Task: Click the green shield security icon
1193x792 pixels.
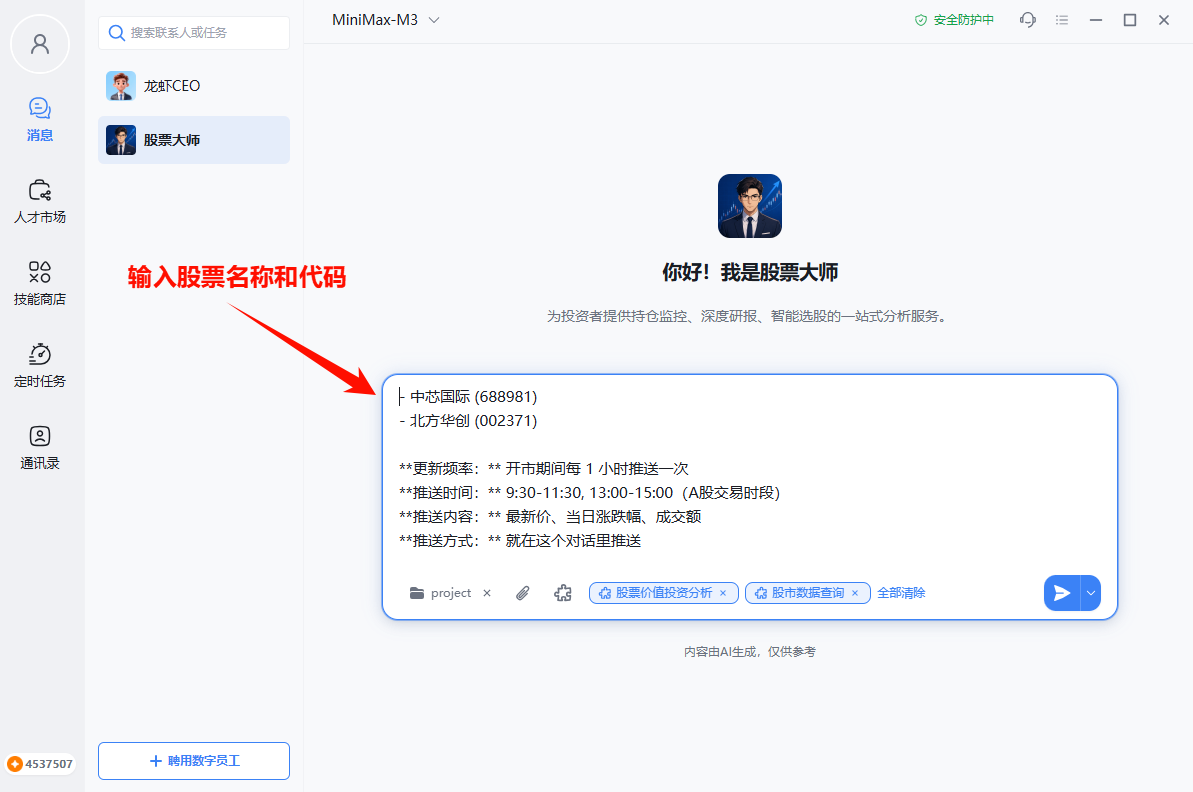Action: pos(921,20)
